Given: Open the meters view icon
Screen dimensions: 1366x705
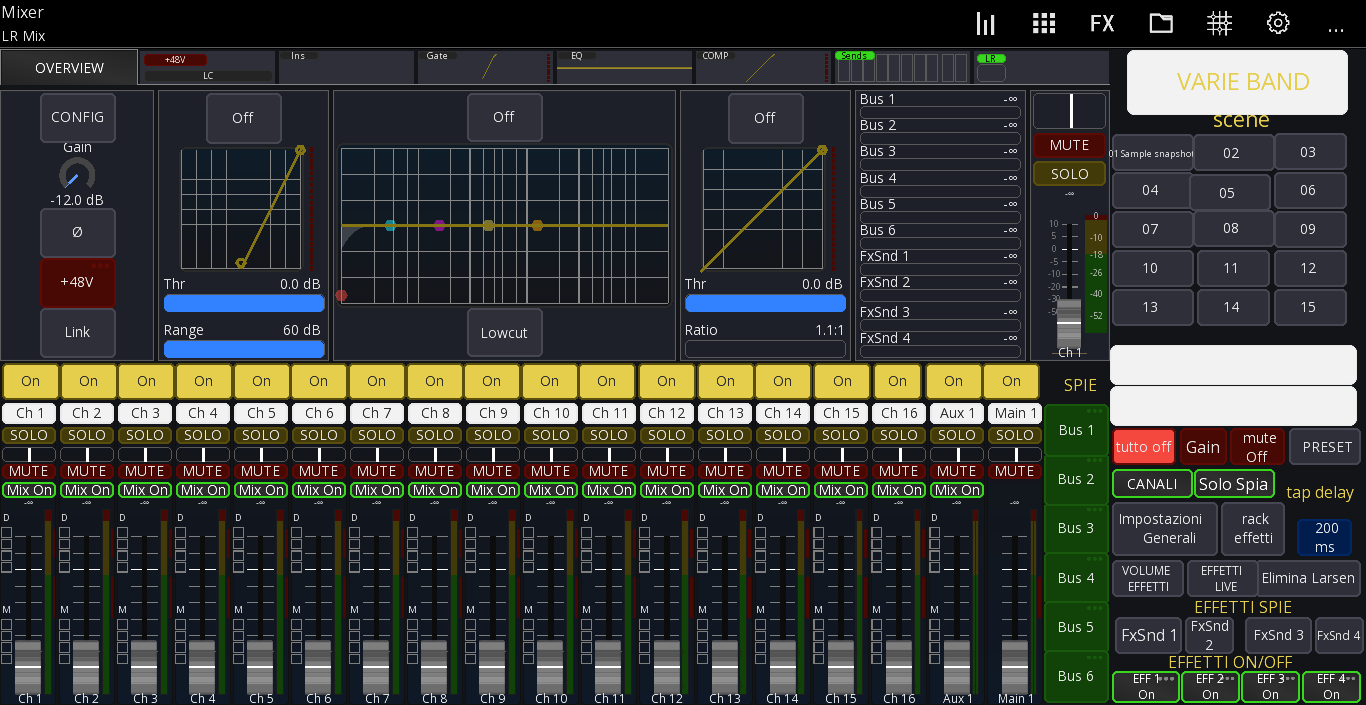Looking at the screenshot, I should point(986,24).
